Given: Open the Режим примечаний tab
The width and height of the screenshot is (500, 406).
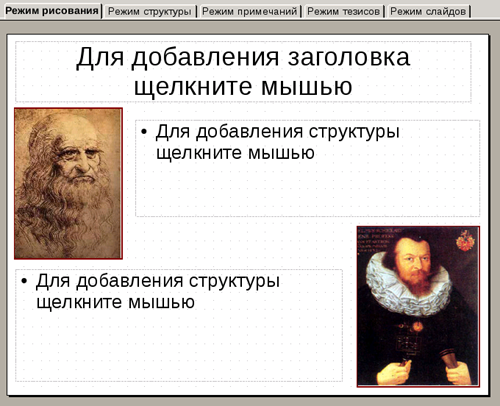Looking at the screenshot, I should coord(249,12).
